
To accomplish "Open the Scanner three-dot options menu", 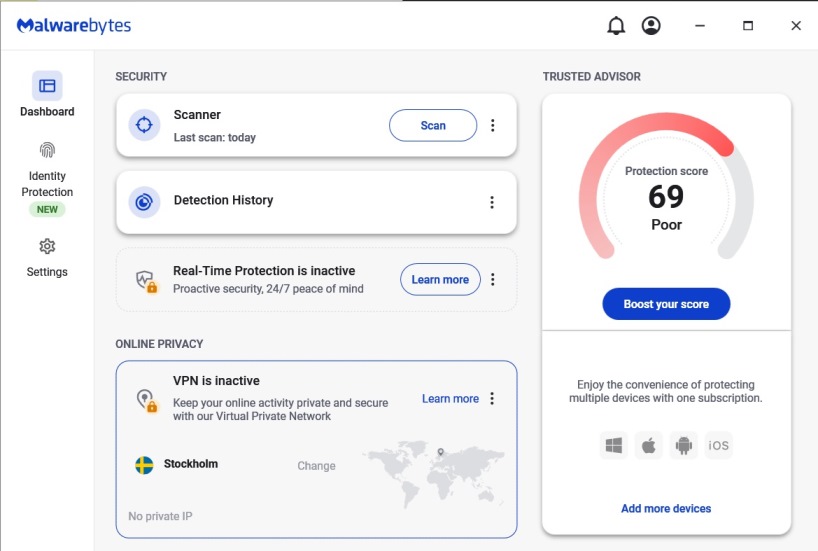I will [492, 125].
